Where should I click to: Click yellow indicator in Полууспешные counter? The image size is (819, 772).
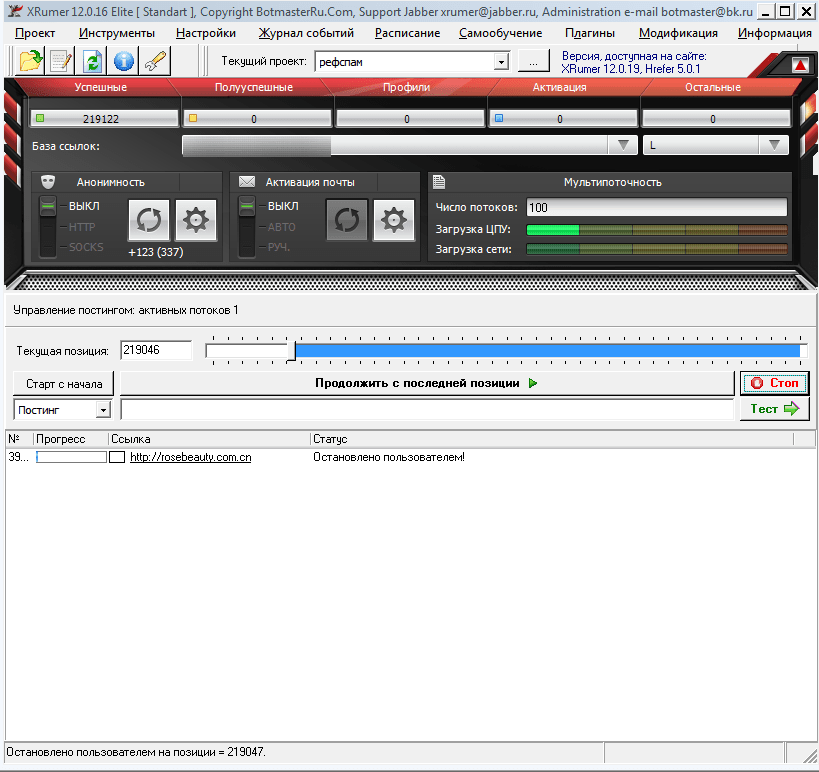193,118
